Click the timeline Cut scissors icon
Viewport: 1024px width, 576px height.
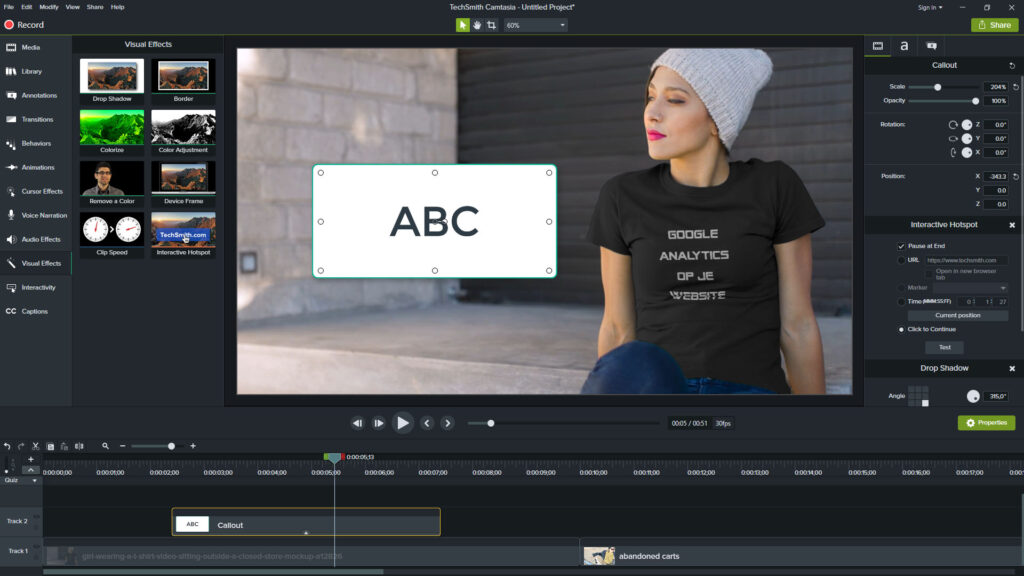click(36, 446)
